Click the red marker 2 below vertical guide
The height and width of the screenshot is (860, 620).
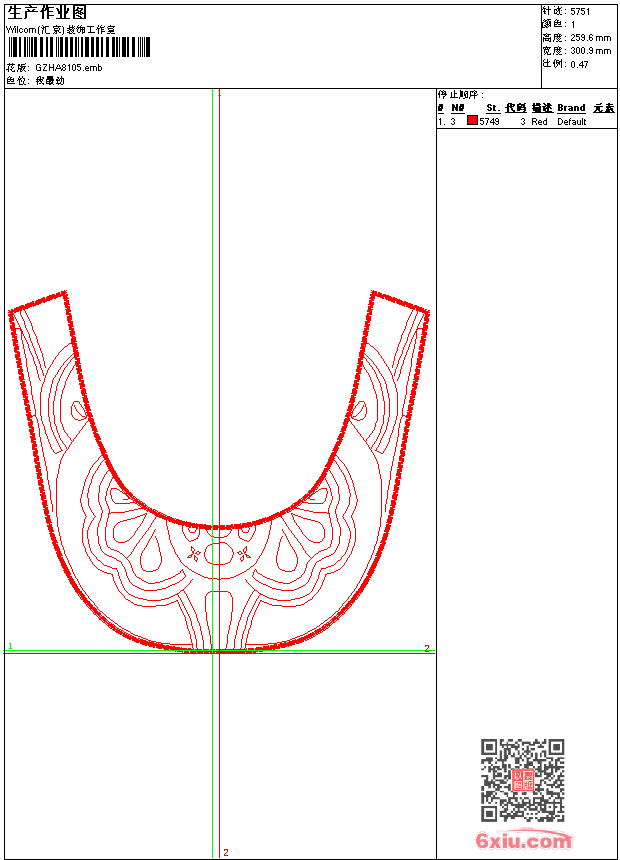[226, 852]
